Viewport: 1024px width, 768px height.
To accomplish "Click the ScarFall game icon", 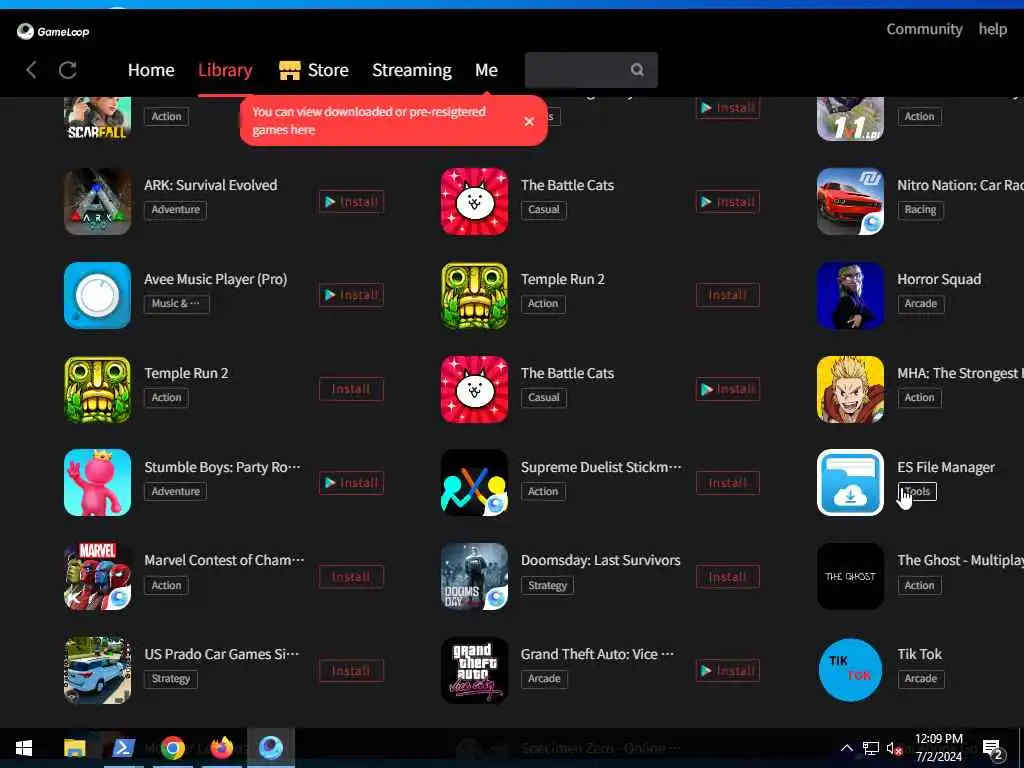I will 97,119.
